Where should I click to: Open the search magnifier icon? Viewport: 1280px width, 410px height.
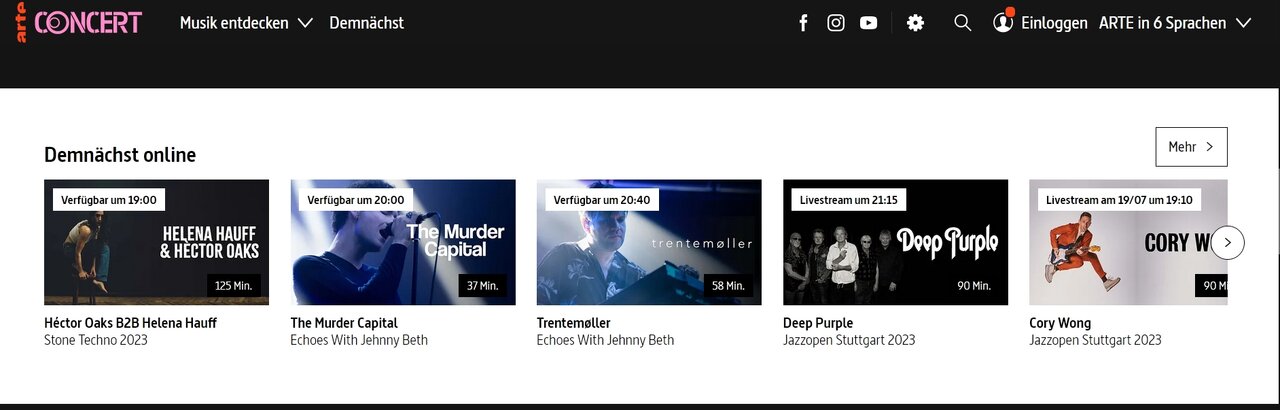tap(963, 23)
